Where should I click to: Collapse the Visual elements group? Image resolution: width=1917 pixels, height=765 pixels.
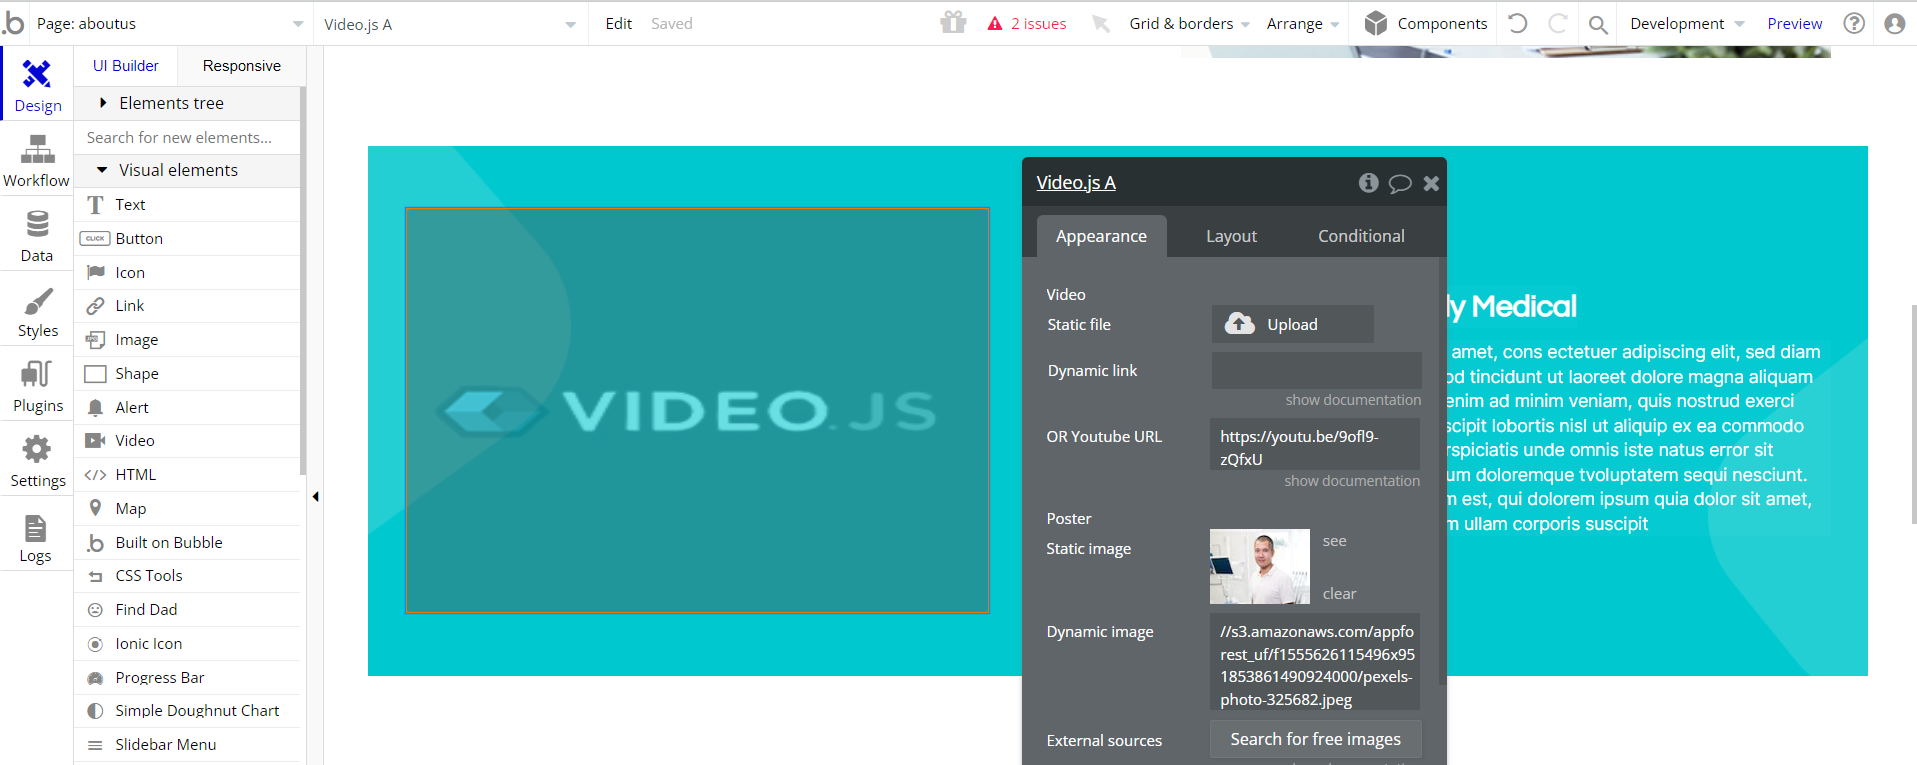point(188,170)
